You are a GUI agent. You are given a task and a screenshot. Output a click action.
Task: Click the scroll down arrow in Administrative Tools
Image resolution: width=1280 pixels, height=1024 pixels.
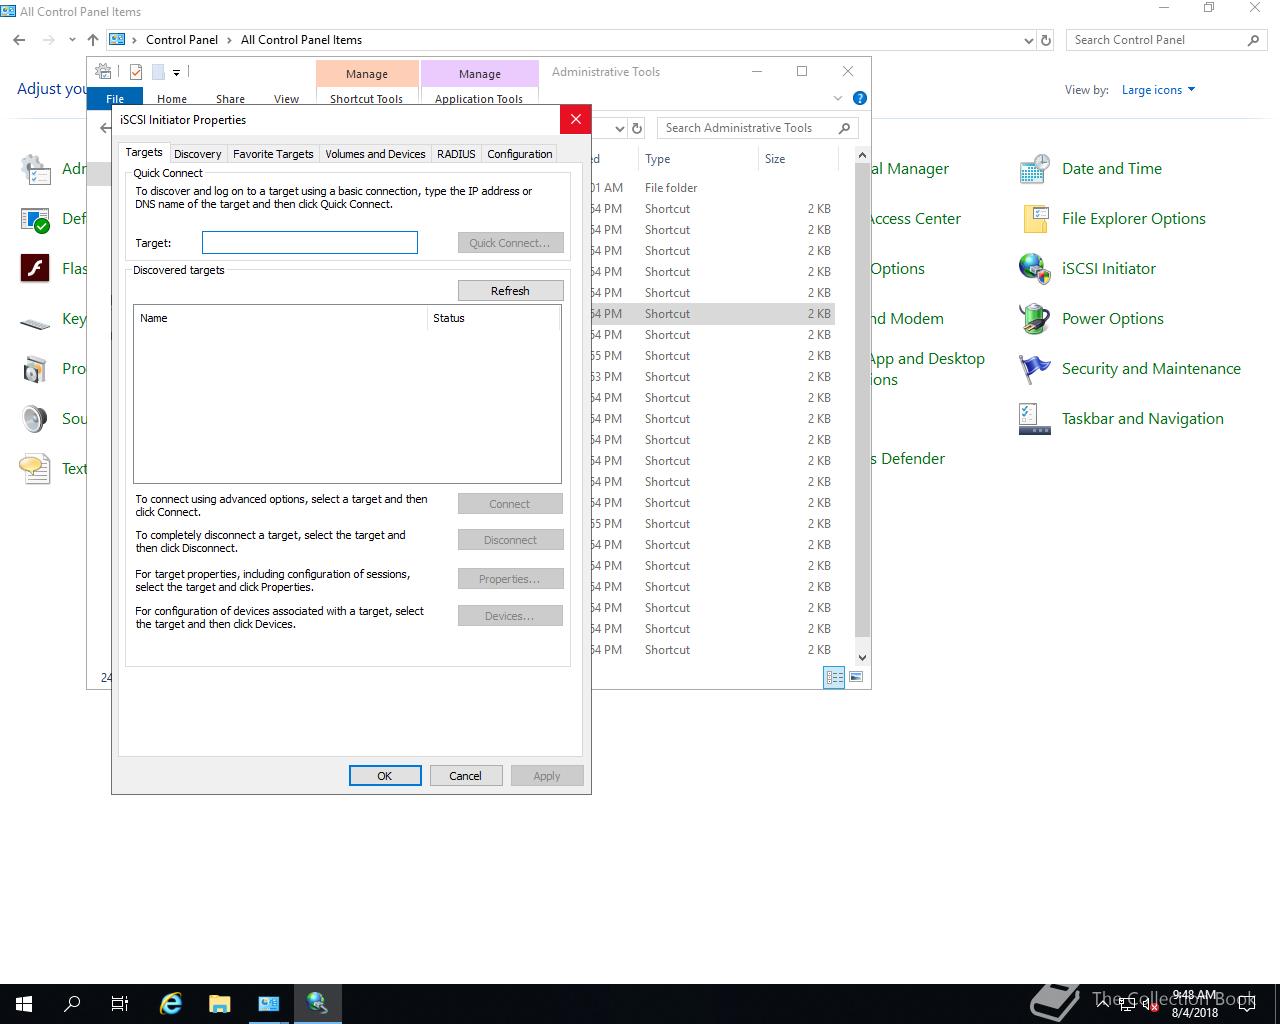coord(863,657)
